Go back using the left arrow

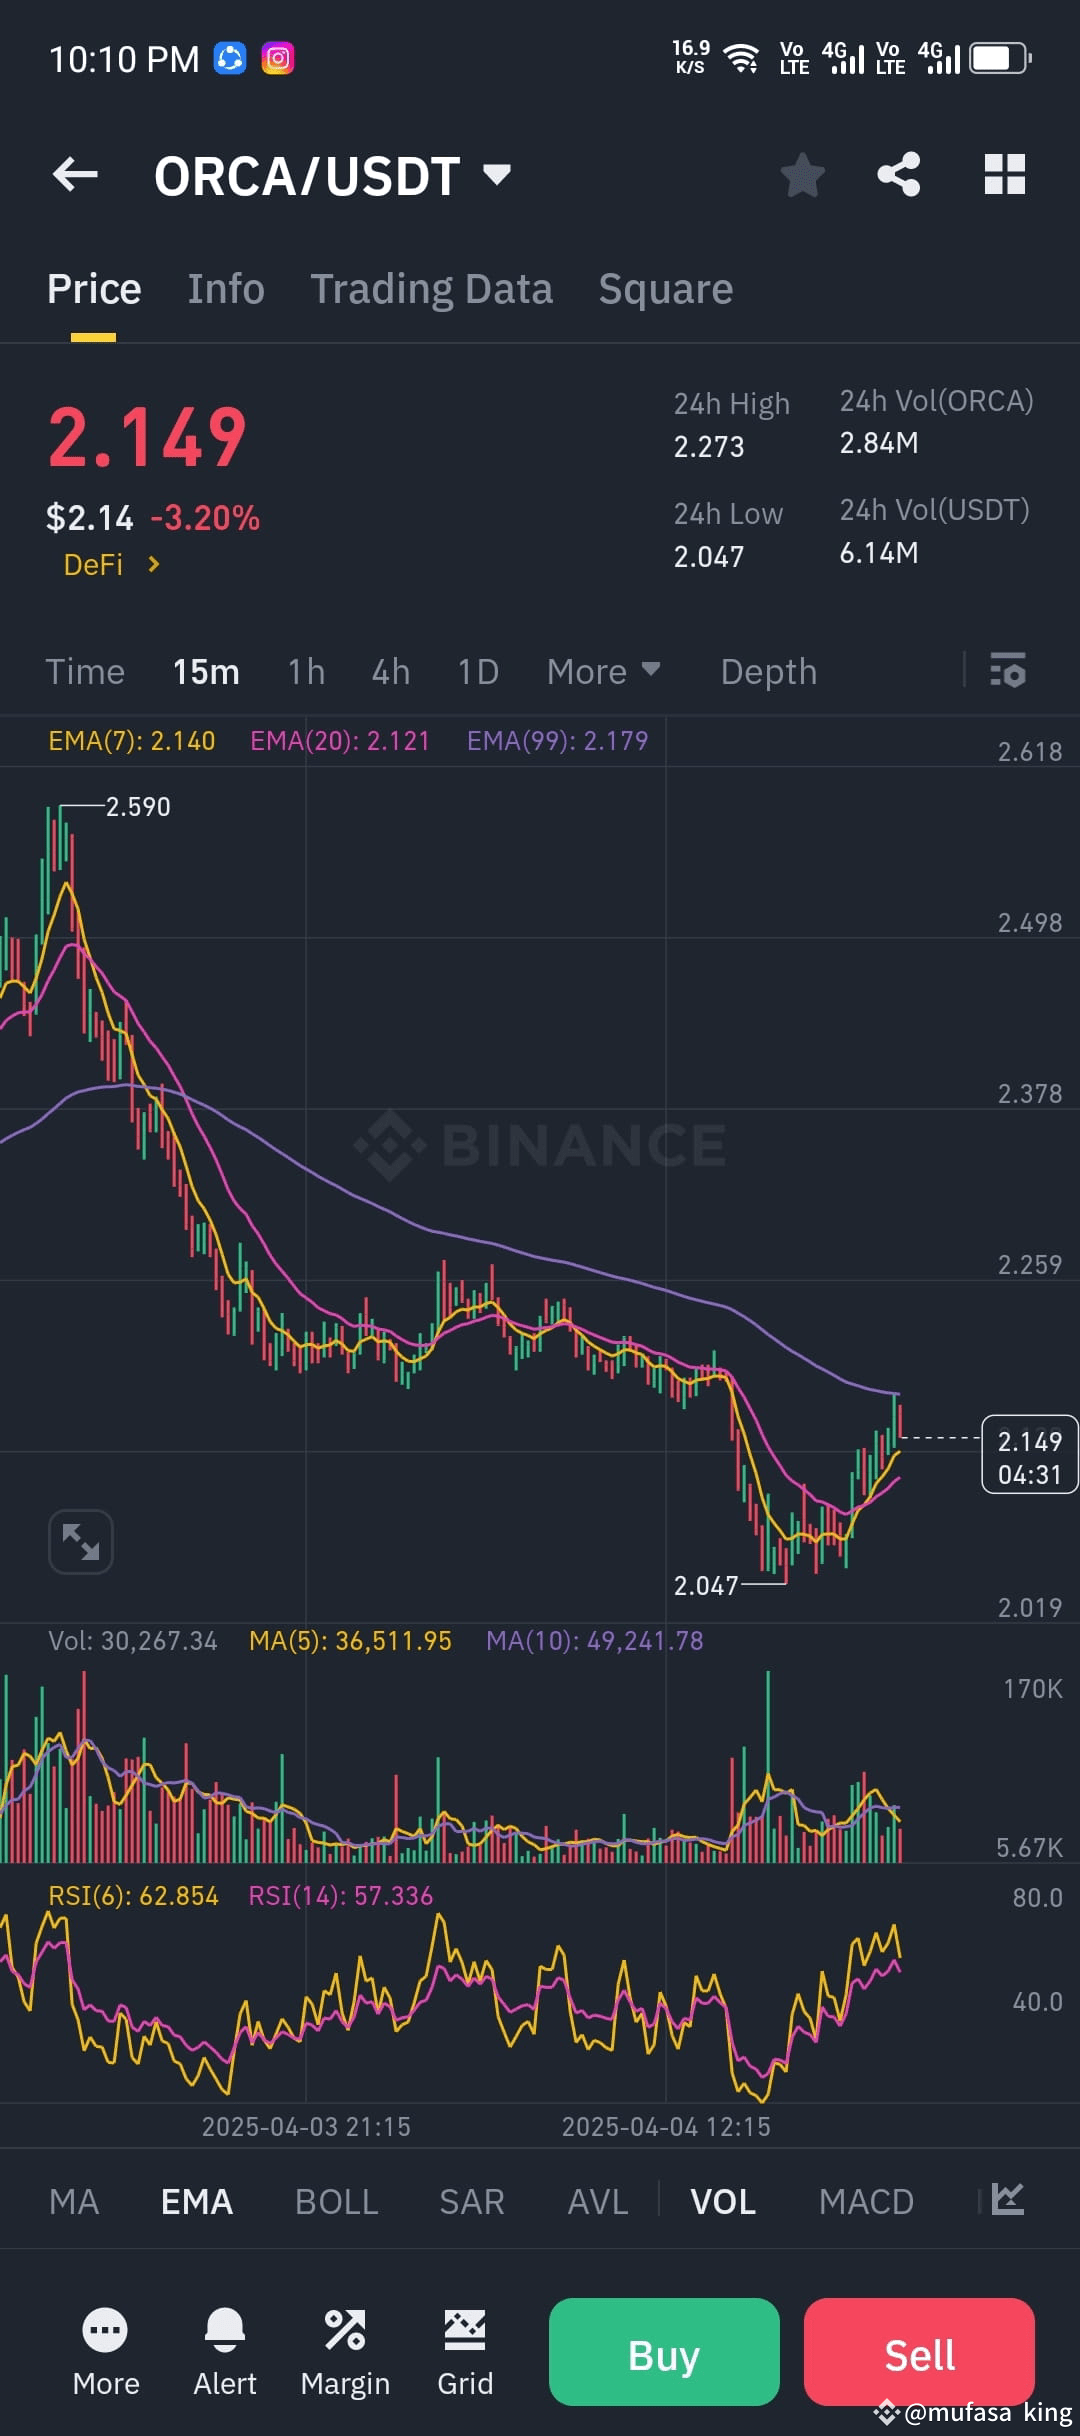[x=75, y=175]
